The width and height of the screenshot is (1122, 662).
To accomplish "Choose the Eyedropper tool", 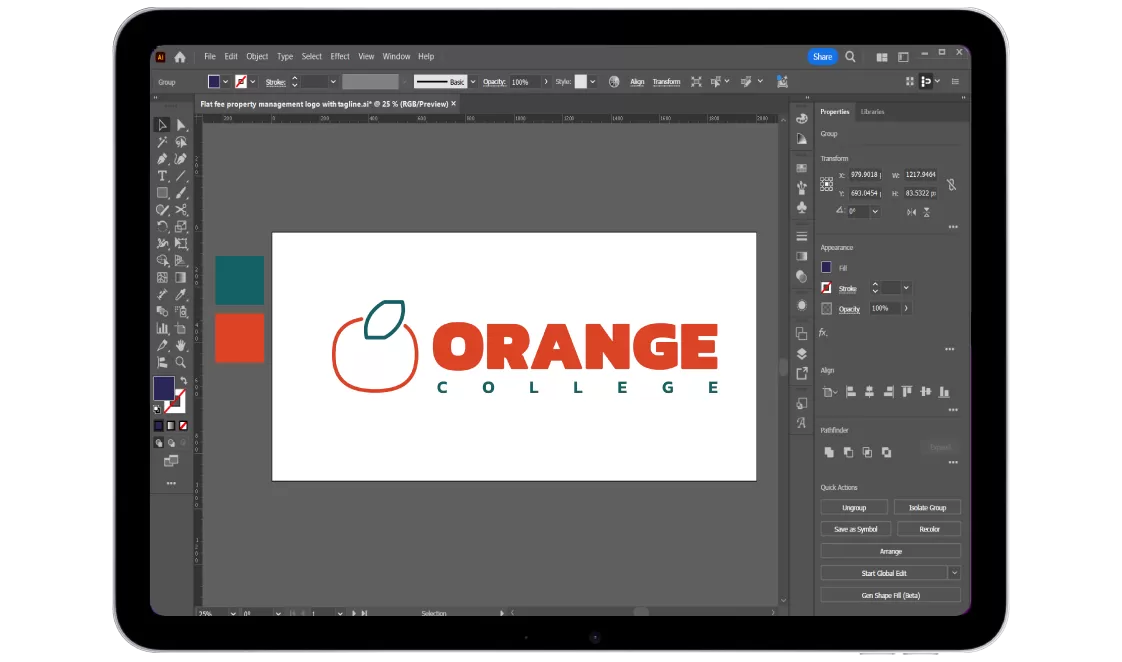I will point(181,294).
